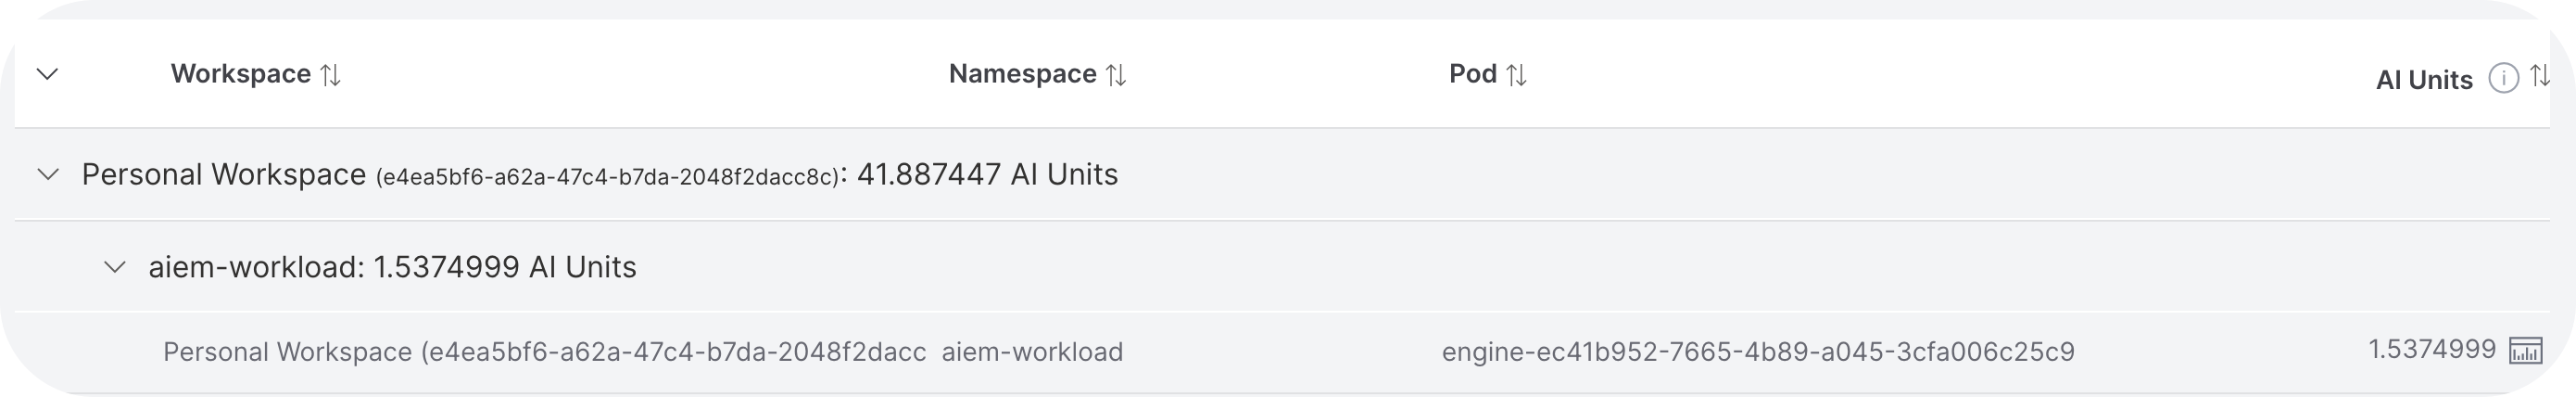Sort by AI Units using the arrows icon
Screen dimensions: 2576x397
[x=2540, y=76]
